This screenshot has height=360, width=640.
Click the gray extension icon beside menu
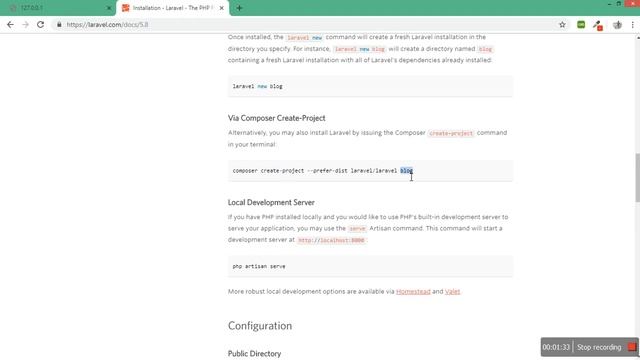coord(617,24)
